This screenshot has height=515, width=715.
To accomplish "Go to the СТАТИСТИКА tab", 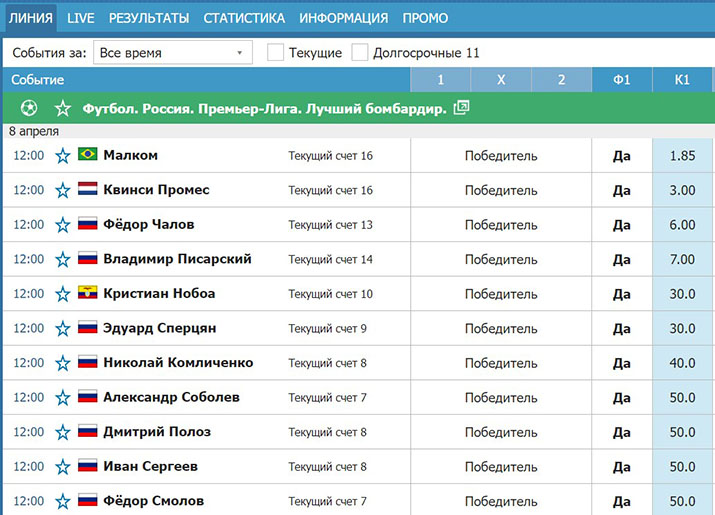I will tap(244, 18).
